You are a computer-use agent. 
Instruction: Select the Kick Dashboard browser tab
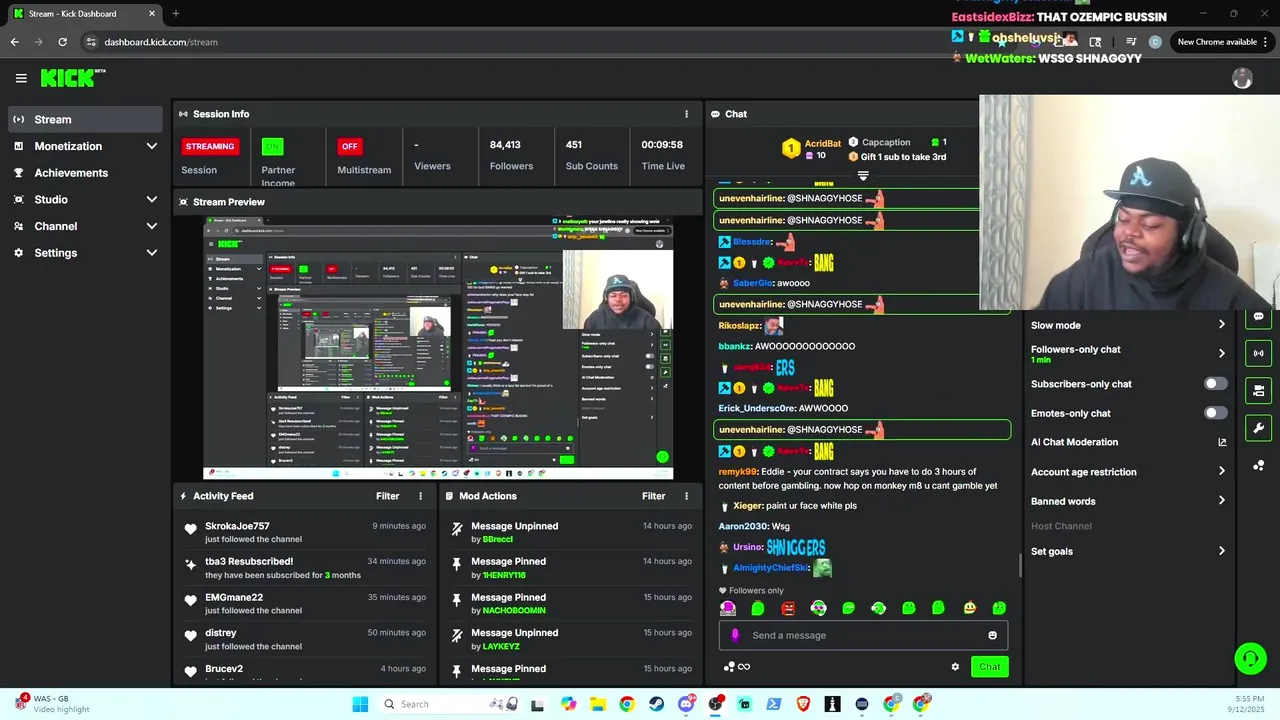[x=83, y=13]
